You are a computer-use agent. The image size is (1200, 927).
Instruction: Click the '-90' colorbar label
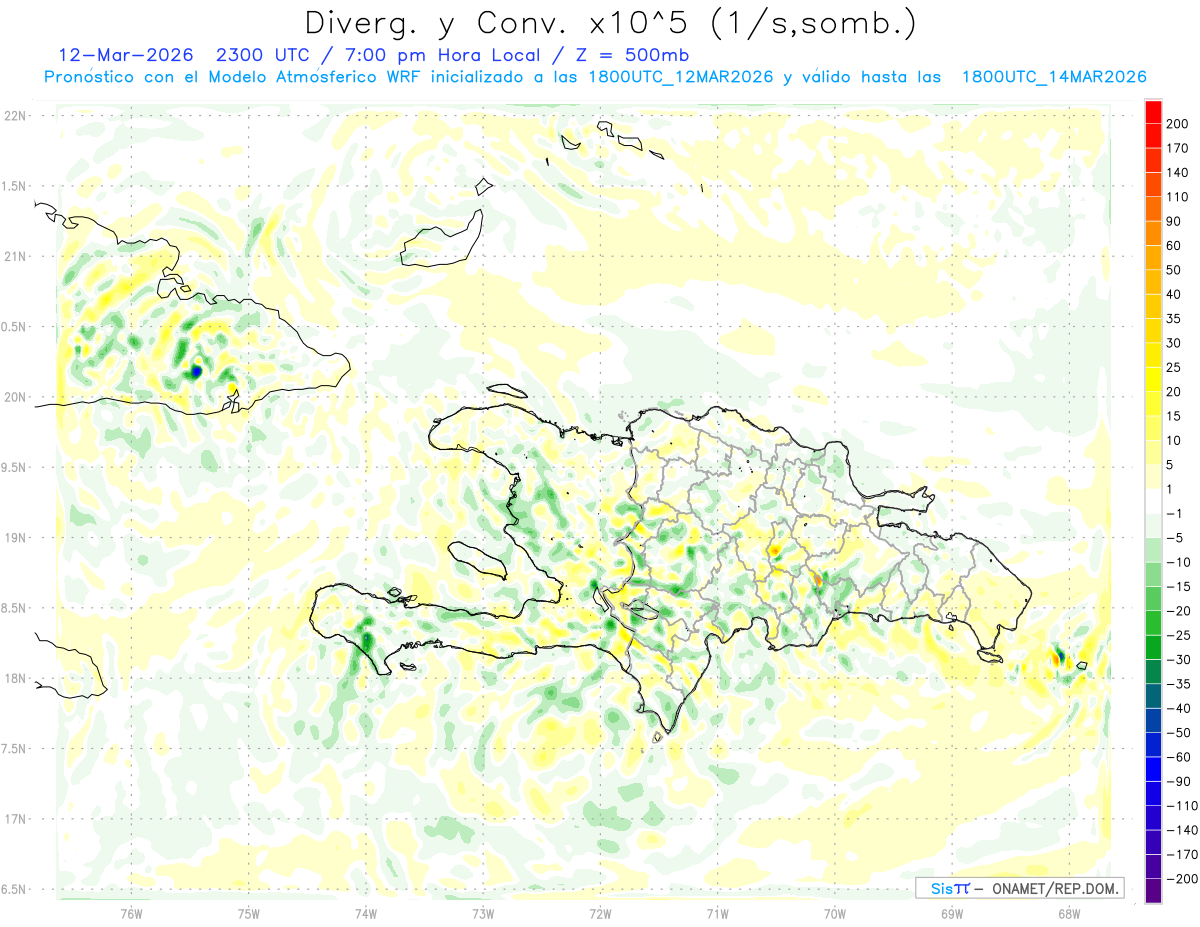pos(1179,782)
